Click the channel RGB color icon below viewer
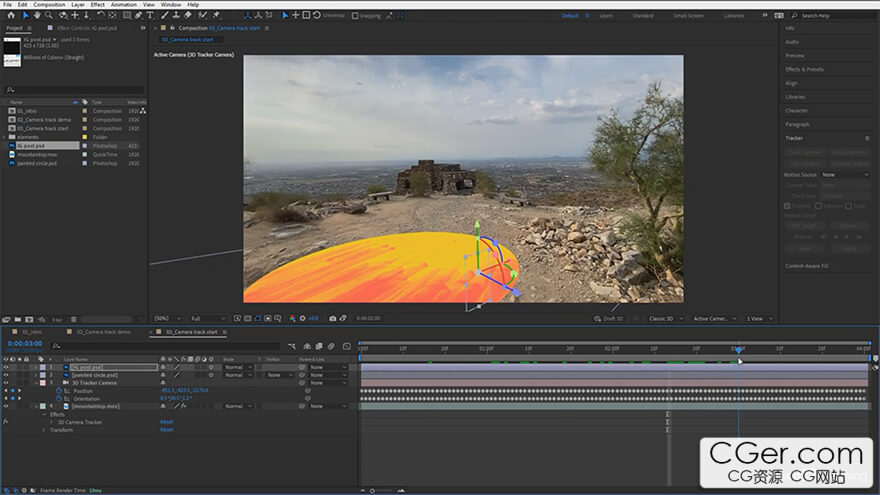This screenshot has width=880, height=495. click(x=292, y=318)
